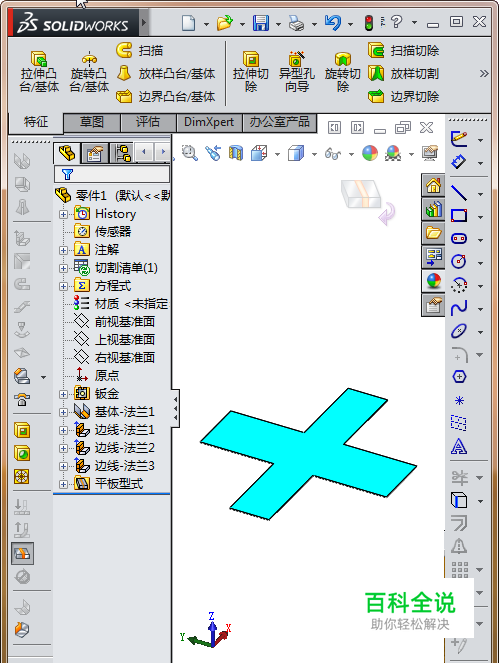499x663 pixels.
Task: Choose 边界切除 boundary cut
Action: [403, 96]
